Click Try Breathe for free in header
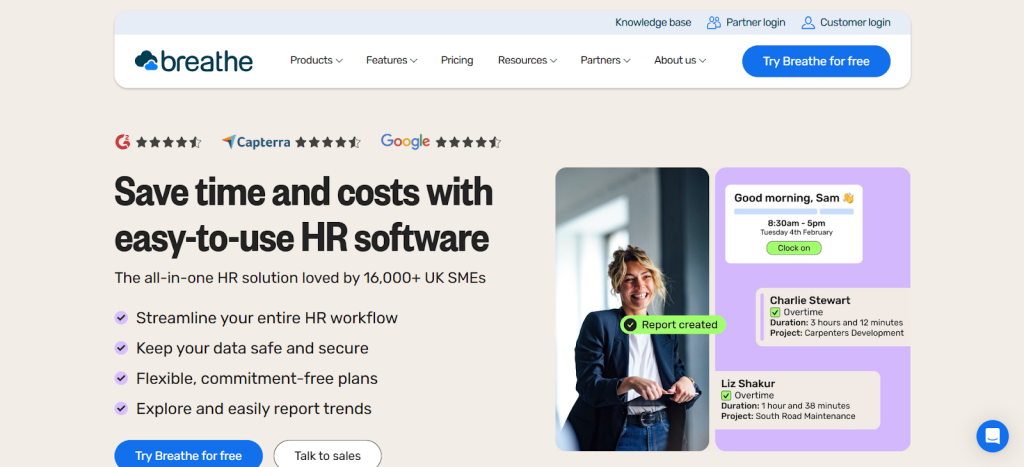Image resolution: width=1024 pixels, height=467 pixels. [816, 61]
